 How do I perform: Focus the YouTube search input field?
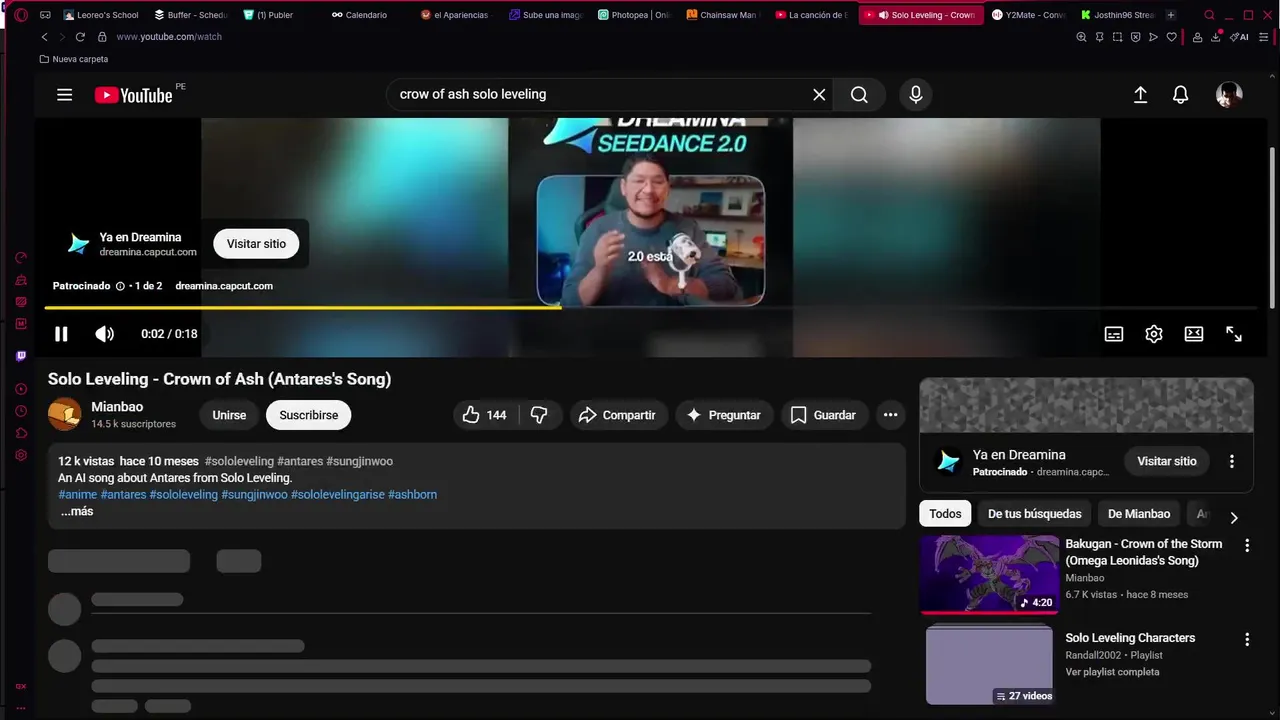point(600,94)
